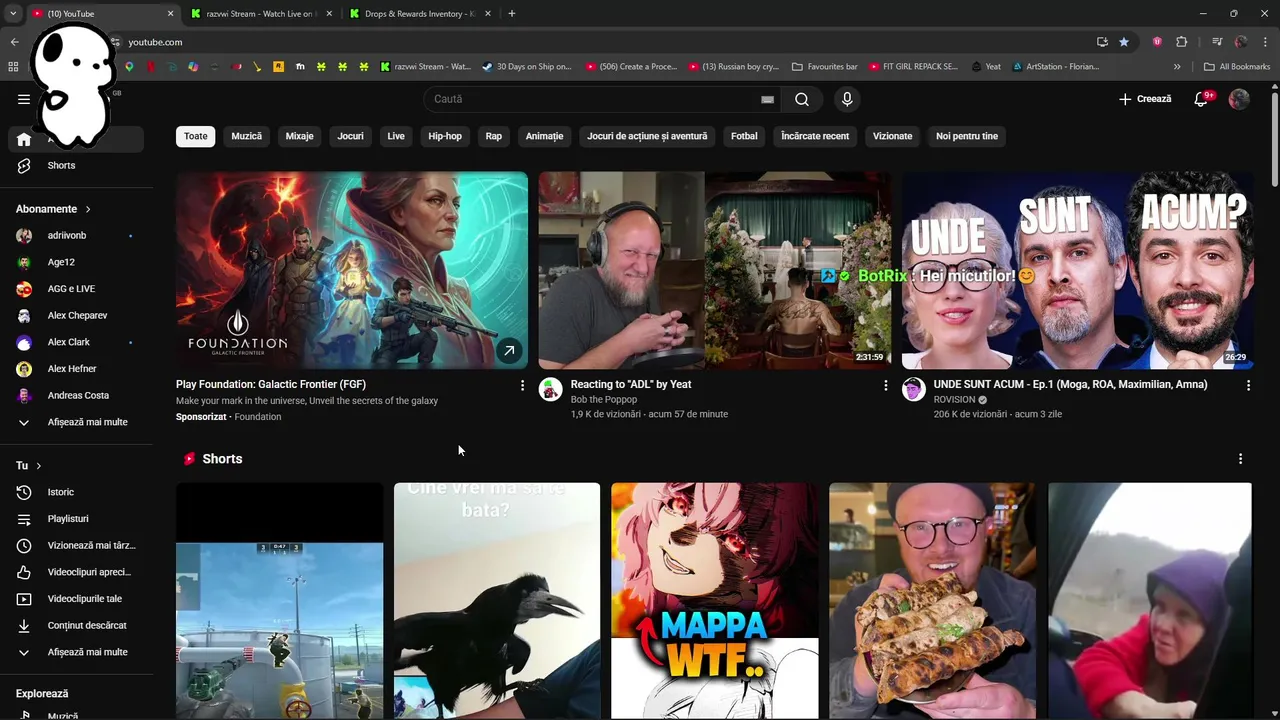Viewport: 1280px width, 720px height.
Task: Open Istoric (history) in sidebar
Action: coord(76,492)
